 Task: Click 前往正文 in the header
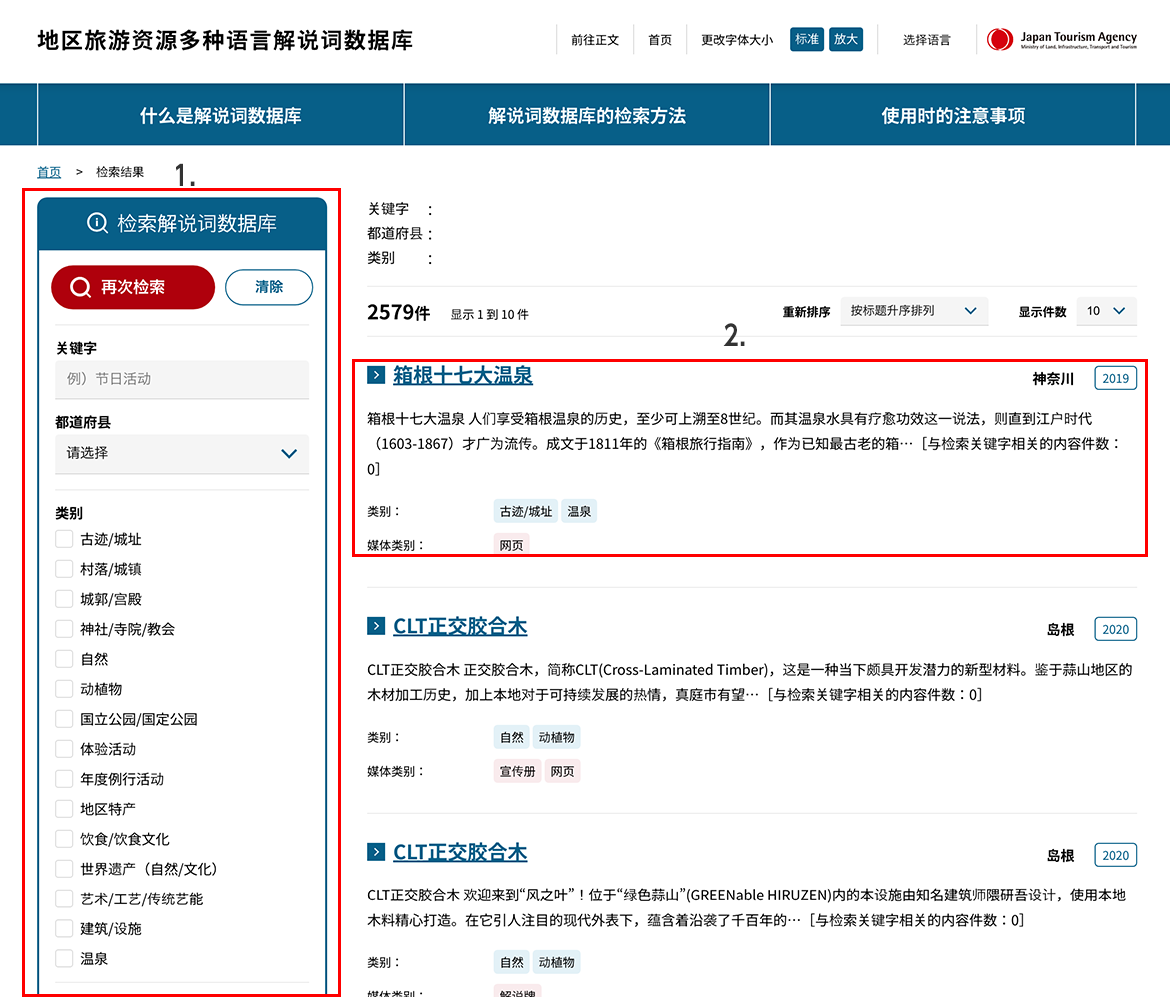tap(595, 40)
